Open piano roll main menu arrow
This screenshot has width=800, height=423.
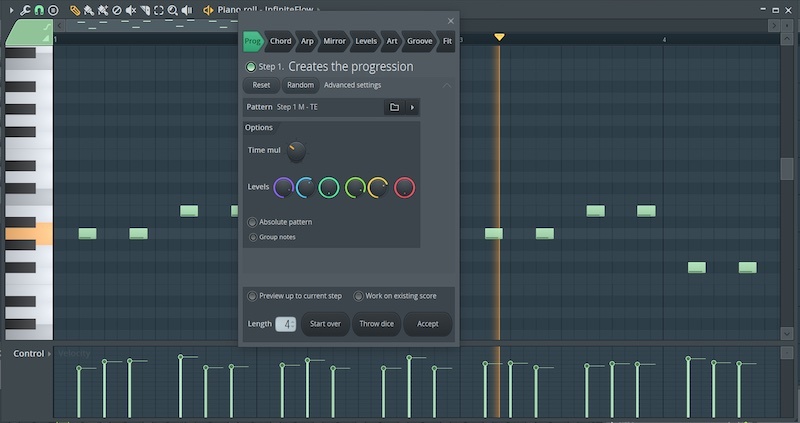point(9,9)
